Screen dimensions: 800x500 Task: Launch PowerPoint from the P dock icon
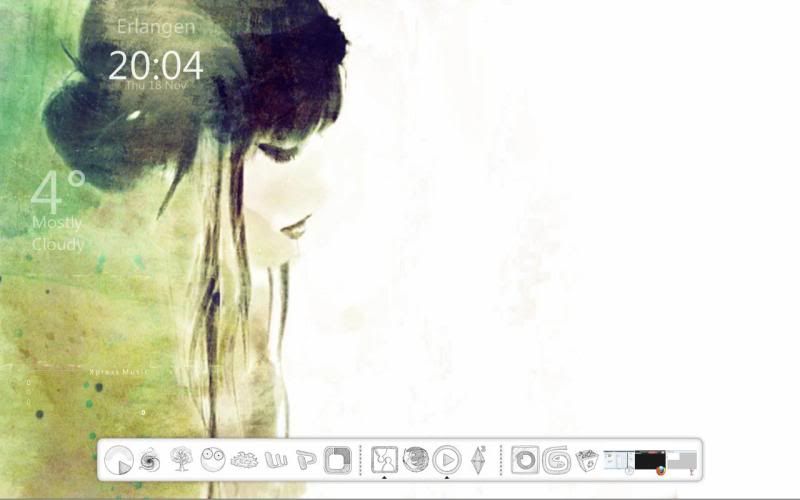(306, 460)
